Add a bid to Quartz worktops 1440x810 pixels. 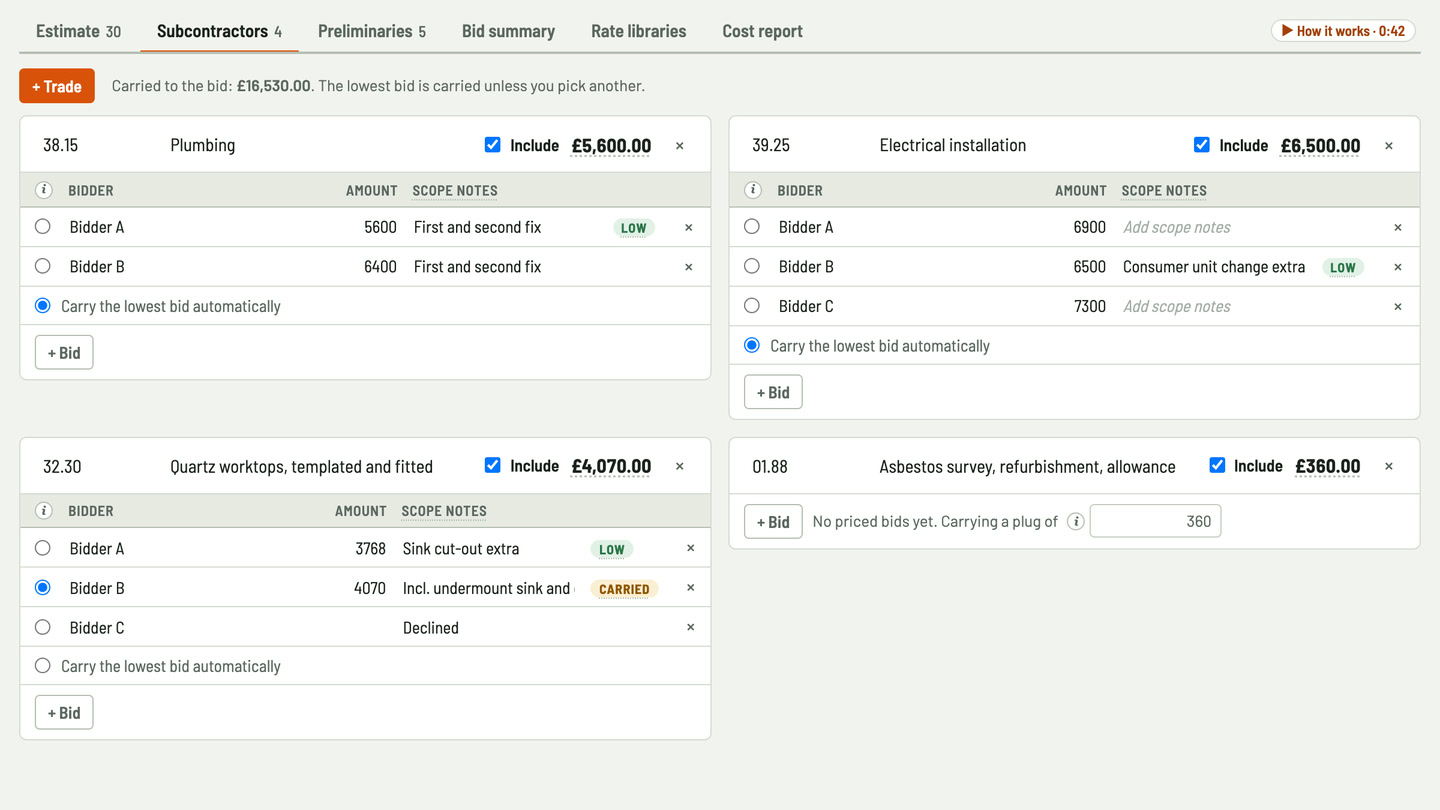coord(64,713)
